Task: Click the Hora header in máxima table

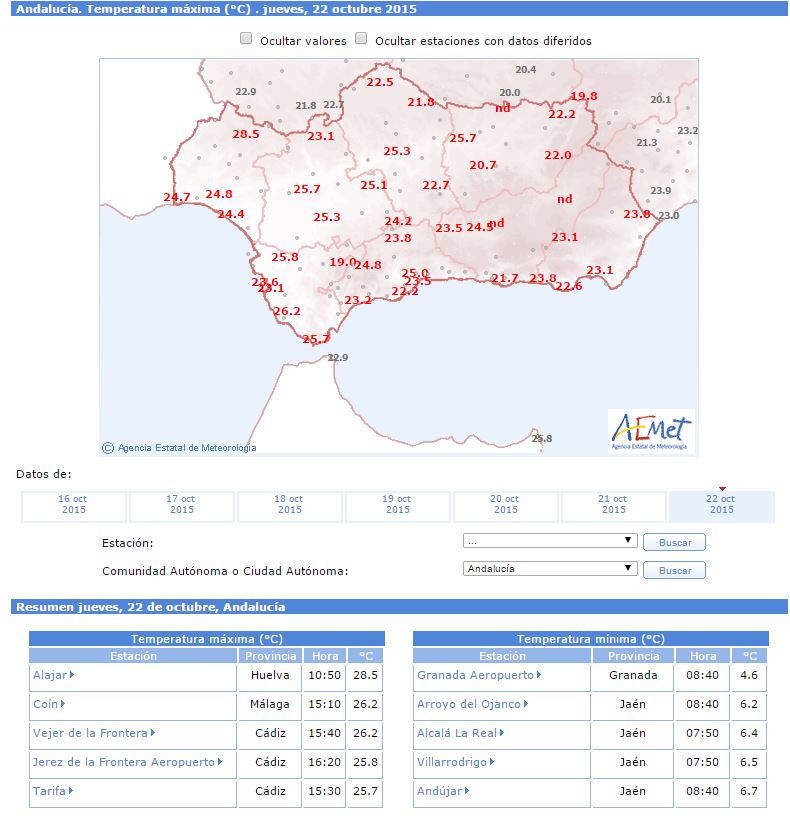Action: [325, 656]
